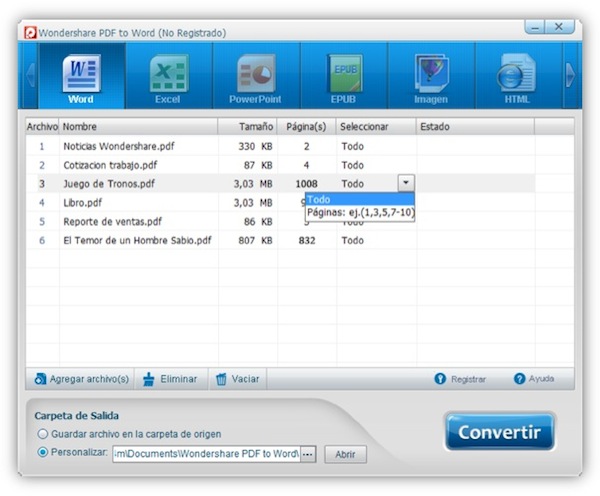Sort by the Nombre column header
Image resolution: width=600 pixels, height=496 pixels.
139,127
